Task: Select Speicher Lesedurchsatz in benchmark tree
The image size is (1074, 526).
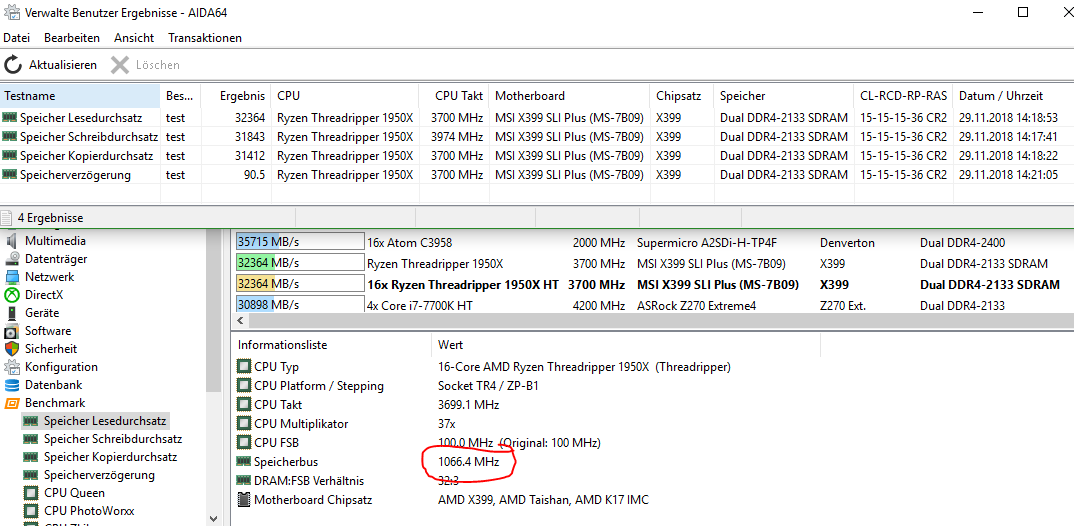Action: 104,421
